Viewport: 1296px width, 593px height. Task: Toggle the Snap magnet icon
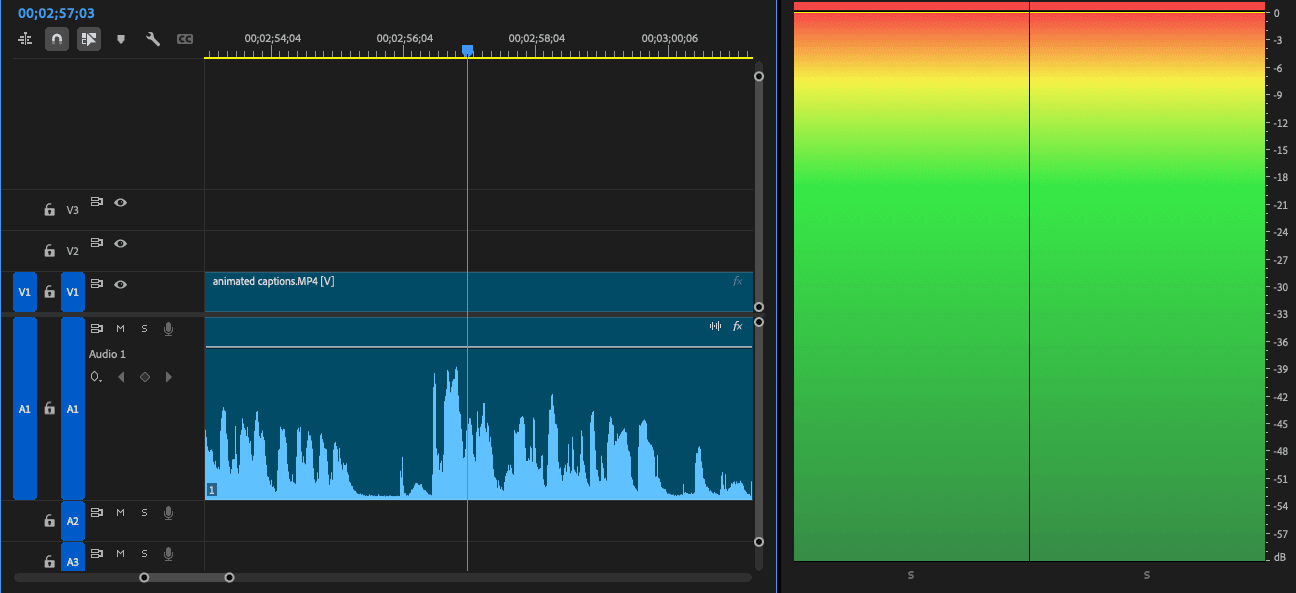click(57, 39)
